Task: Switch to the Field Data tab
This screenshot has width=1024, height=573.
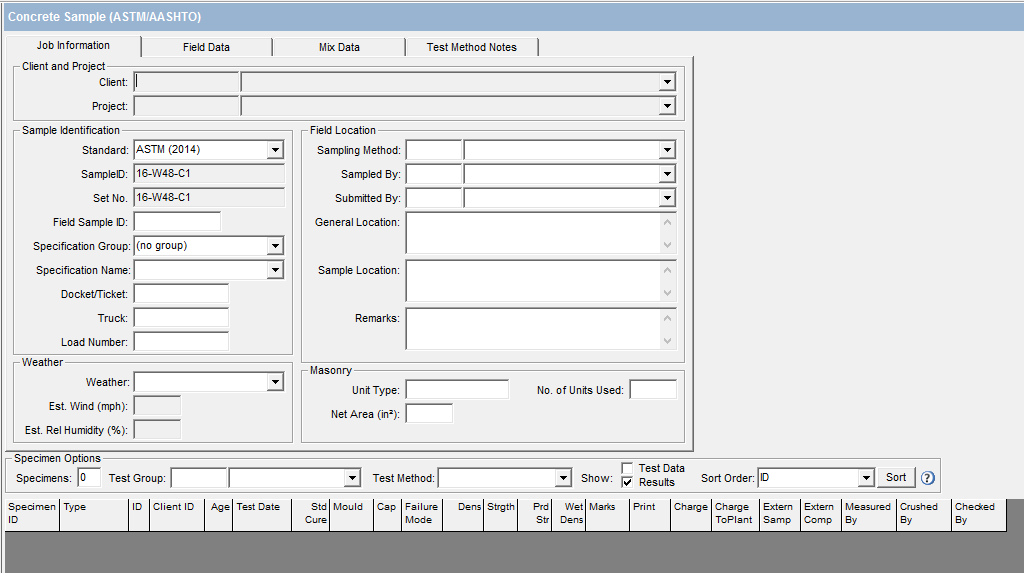Action: (x=206, y=47)
